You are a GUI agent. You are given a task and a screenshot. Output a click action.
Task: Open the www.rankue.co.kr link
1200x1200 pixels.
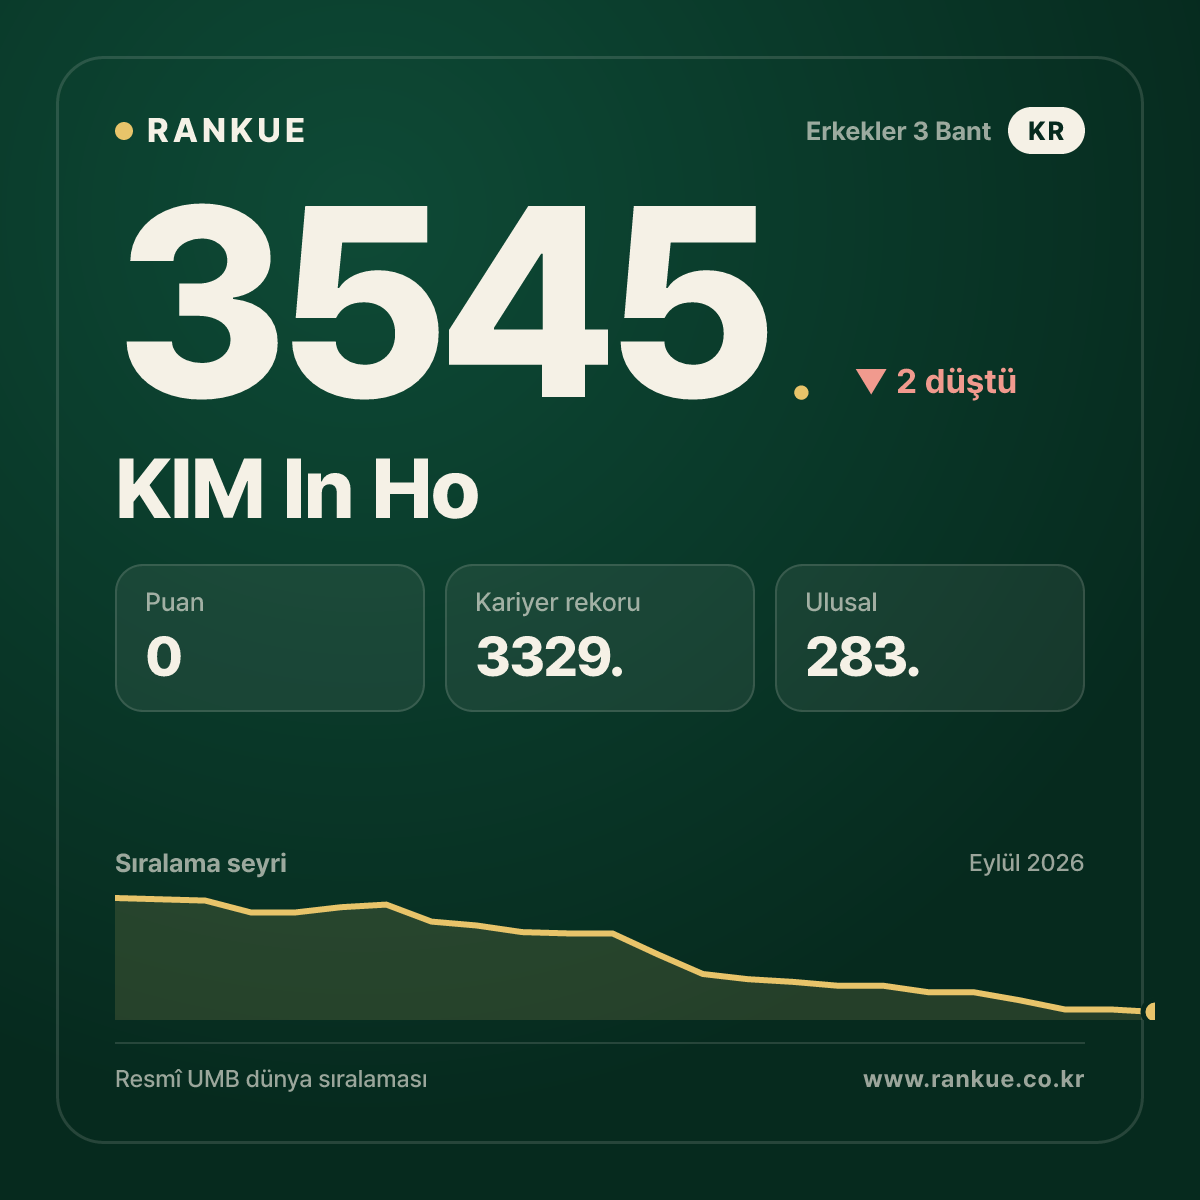click(x=974, y=1079)
